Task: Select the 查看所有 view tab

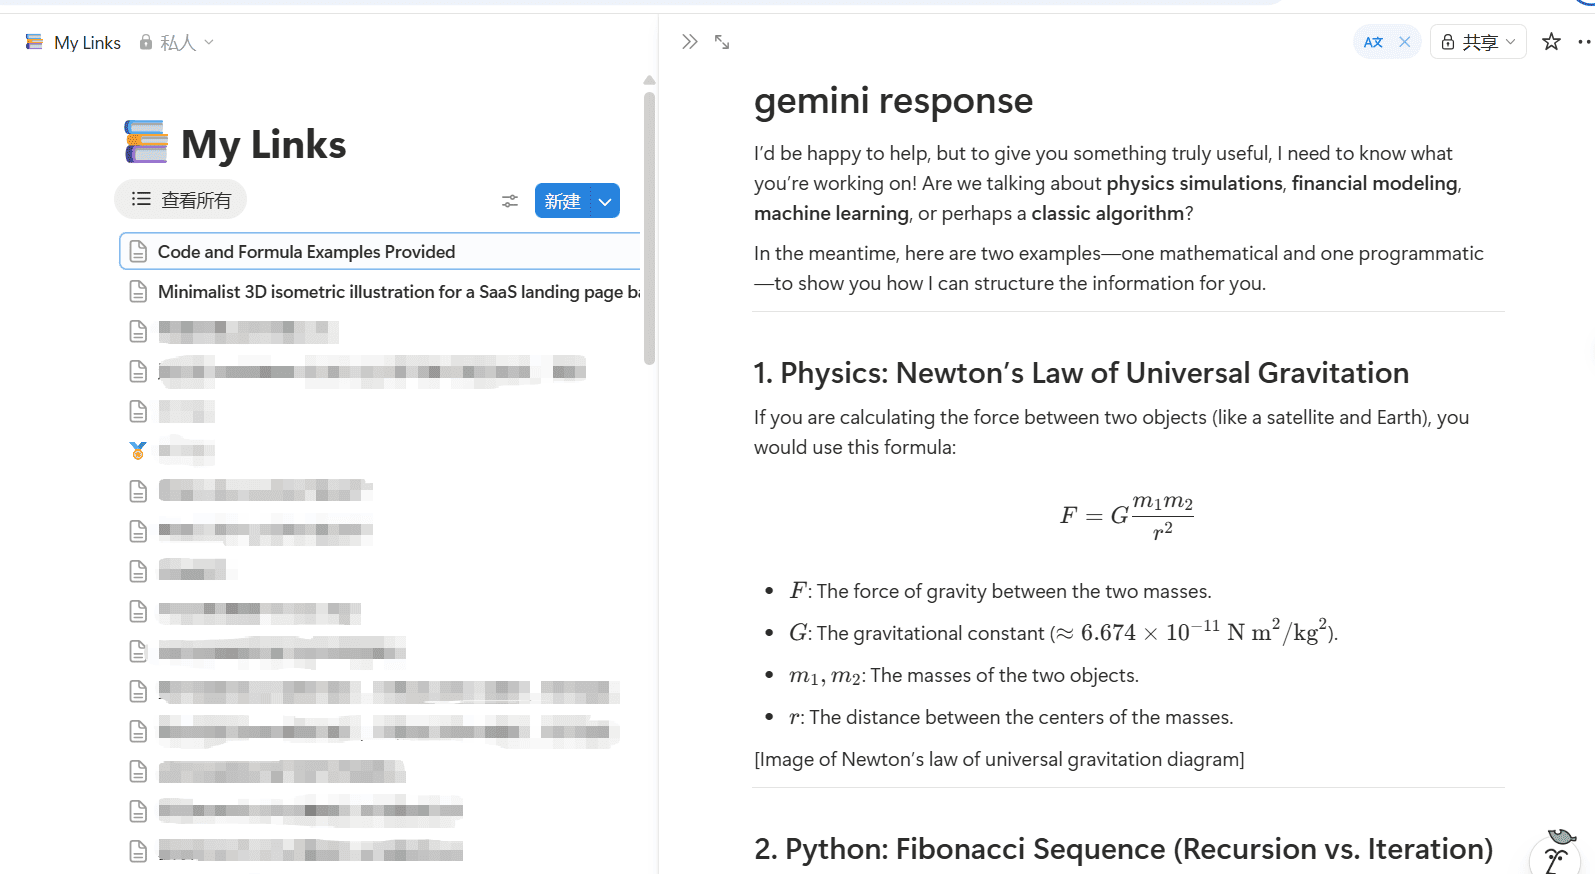Action: [181, 200]
